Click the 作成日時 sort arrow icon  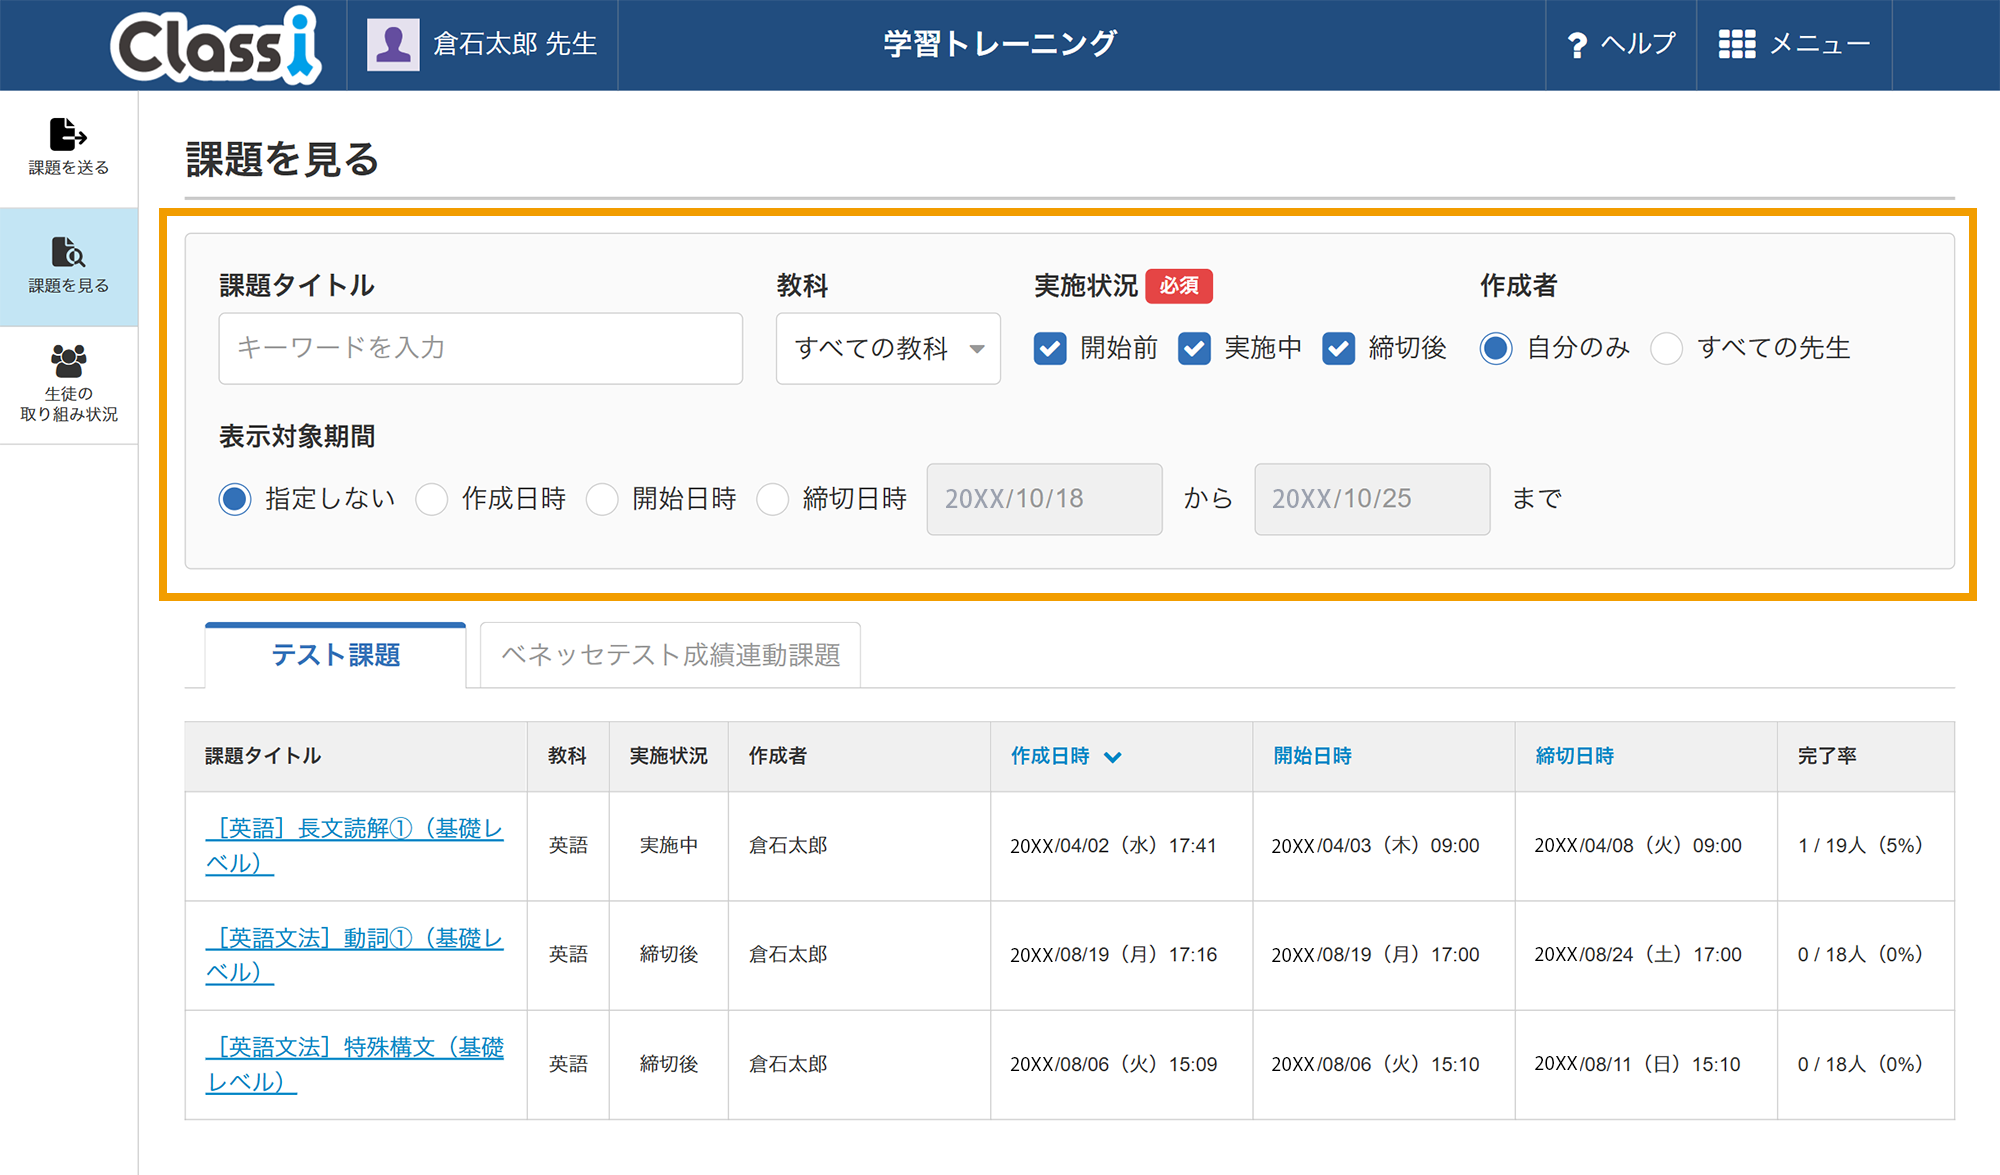coord(1113,757)
